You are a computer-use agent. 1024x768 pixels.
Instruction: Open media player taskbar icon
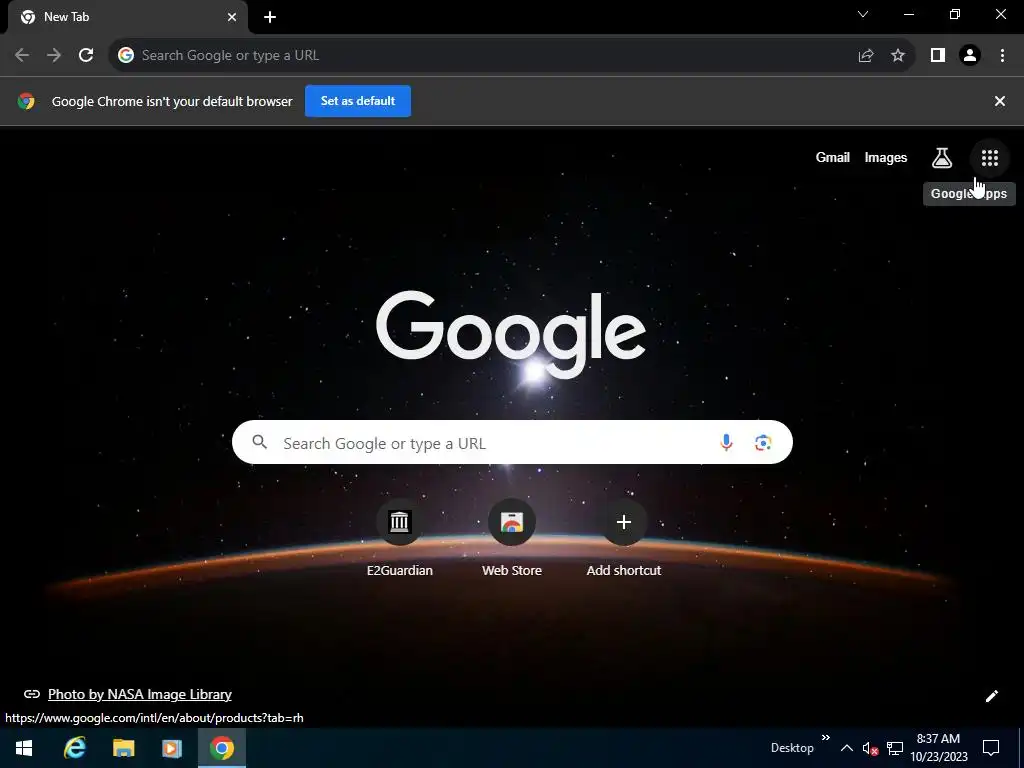[172, 748]
